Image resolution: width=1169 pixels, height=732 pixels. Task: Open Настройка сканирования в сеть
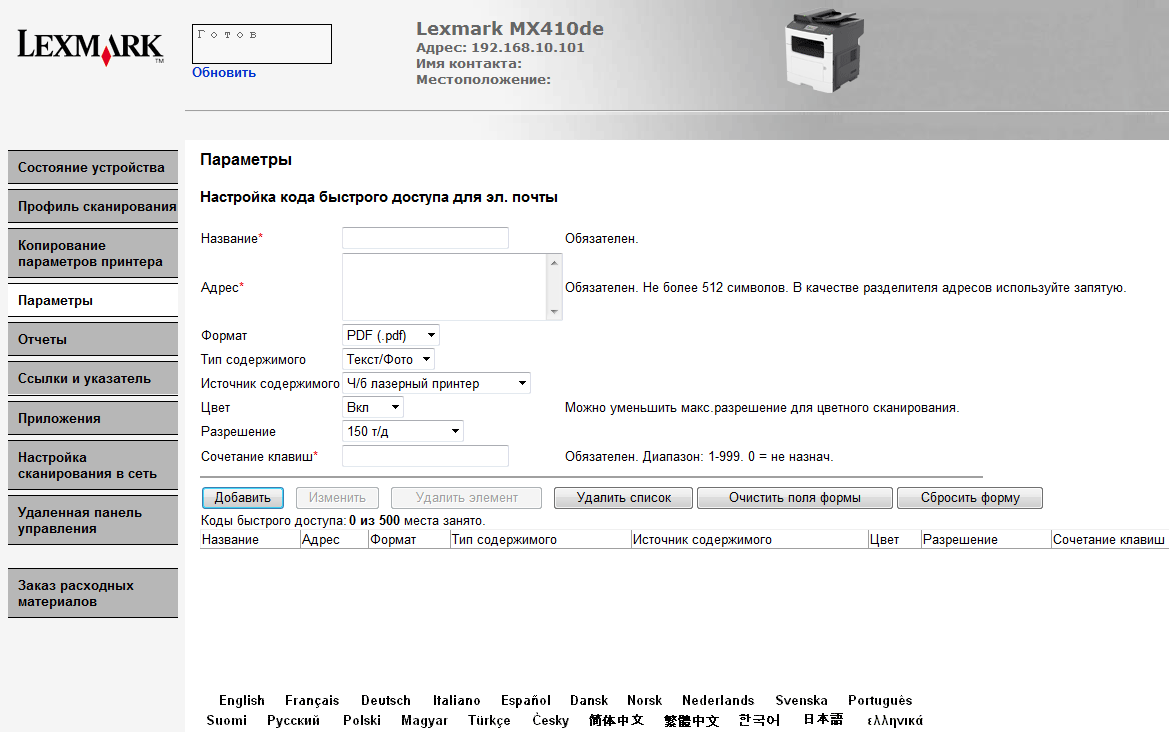coord(92,465)
